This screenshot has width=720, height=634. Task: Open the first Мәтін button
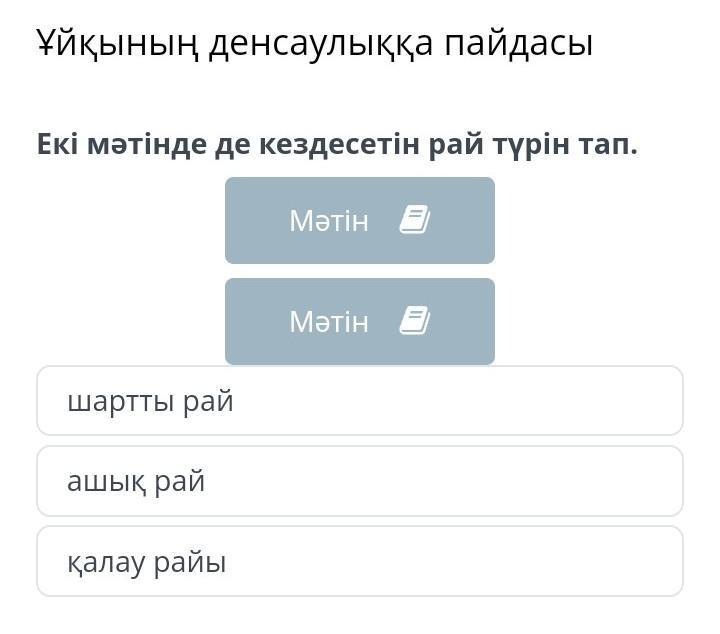[x=360, y=220]
